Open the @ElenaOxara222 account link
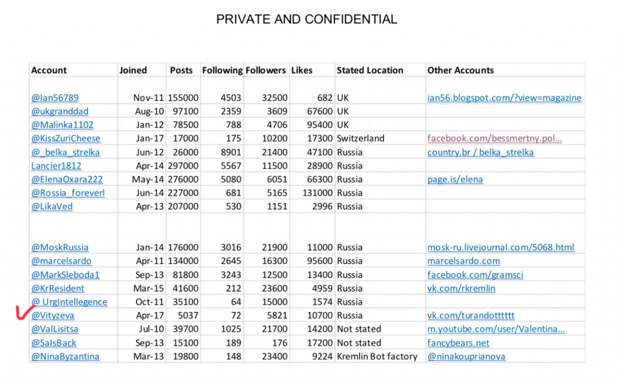 67,179
